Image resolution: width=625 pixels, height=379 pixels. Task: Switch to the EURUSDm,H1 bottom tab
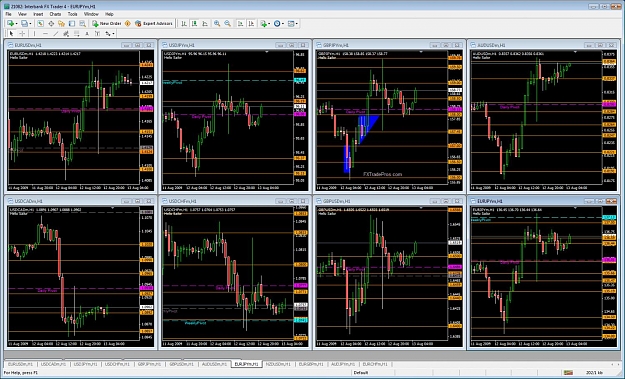21,364
